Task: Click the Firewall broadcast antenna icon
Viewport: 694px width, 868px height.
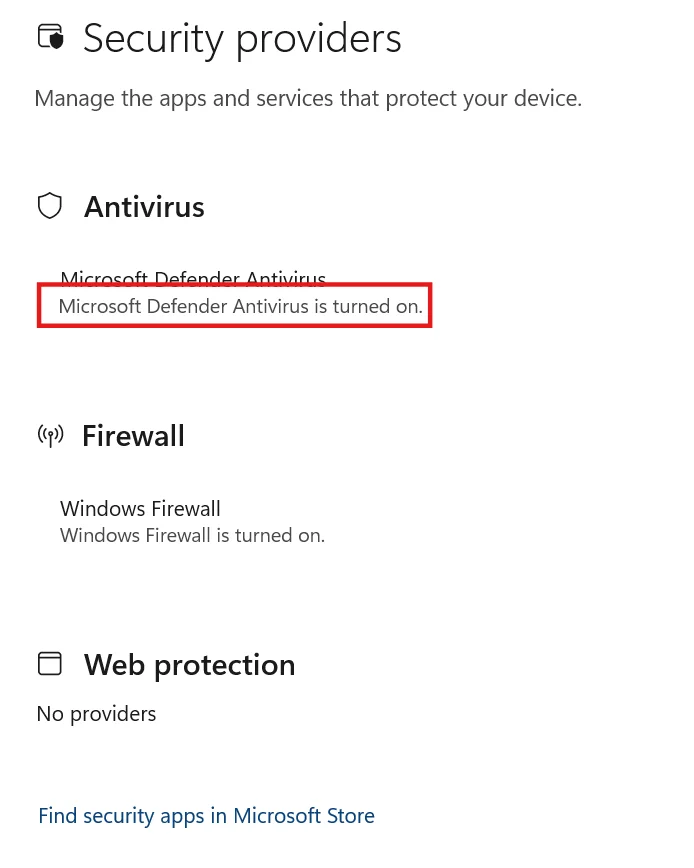Action: (50, 435)
